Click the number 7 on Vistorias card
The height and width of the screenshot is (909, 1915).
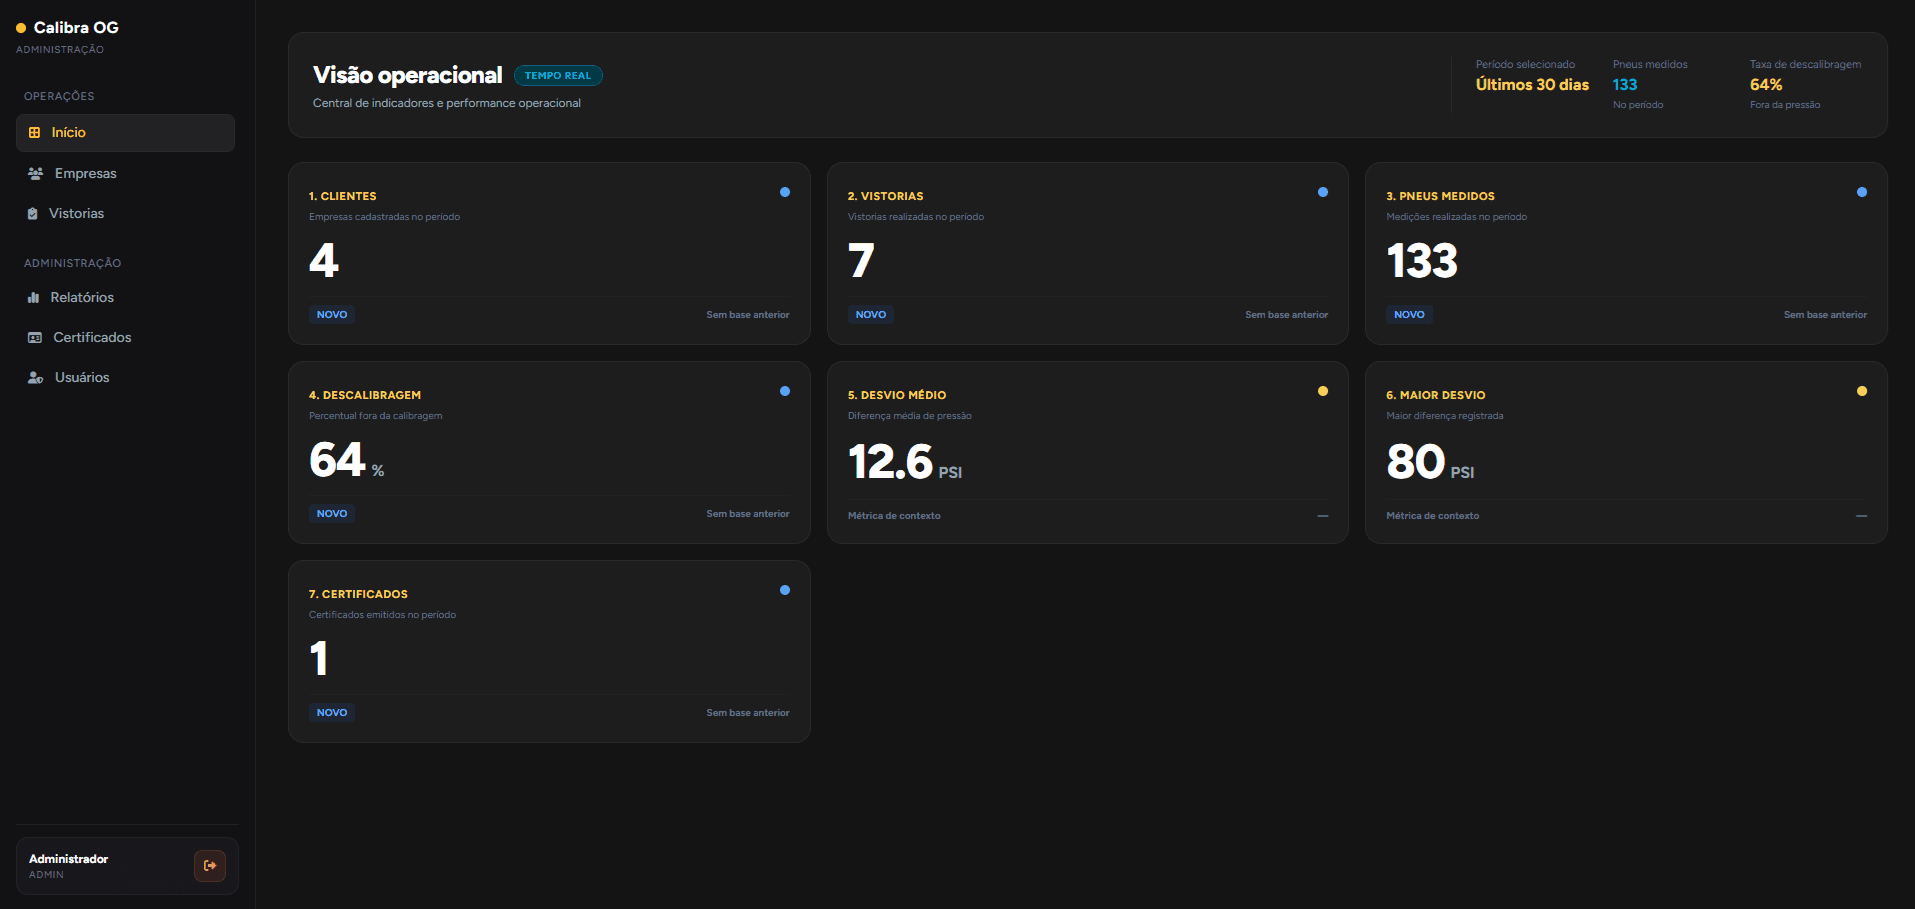point(861,261)
